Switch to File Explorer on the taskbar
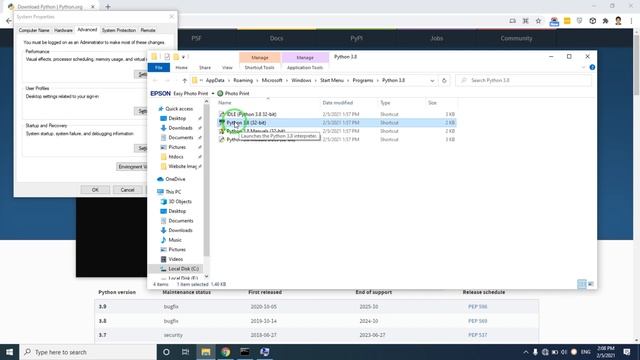640x360 pixels. click(206, 352)
